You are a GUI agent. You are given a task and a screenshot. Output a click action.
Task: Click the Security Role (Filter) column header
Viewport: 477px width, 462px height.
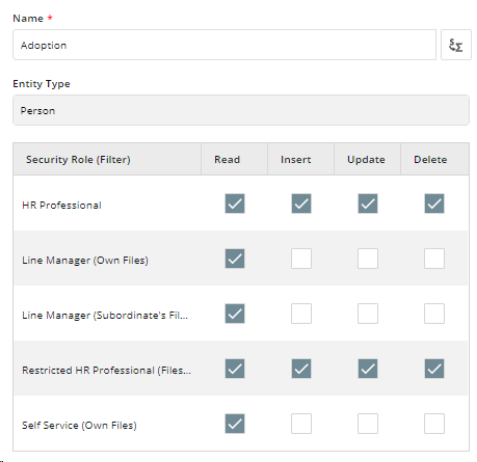click(107, 159)
